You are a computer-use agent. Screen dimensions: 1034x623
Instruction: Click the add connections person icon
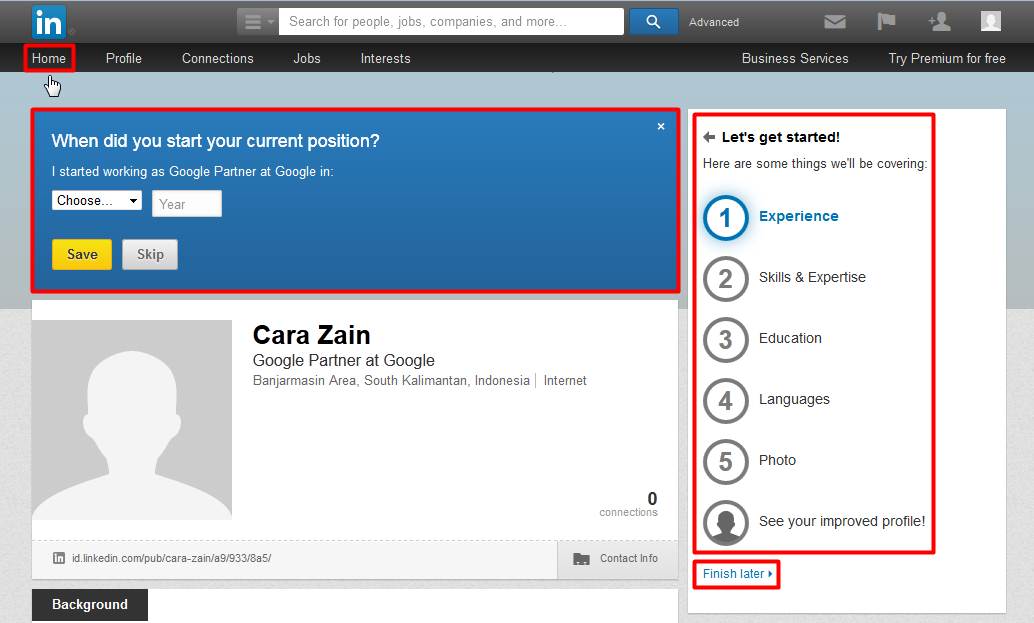click(x=939, y=22)
